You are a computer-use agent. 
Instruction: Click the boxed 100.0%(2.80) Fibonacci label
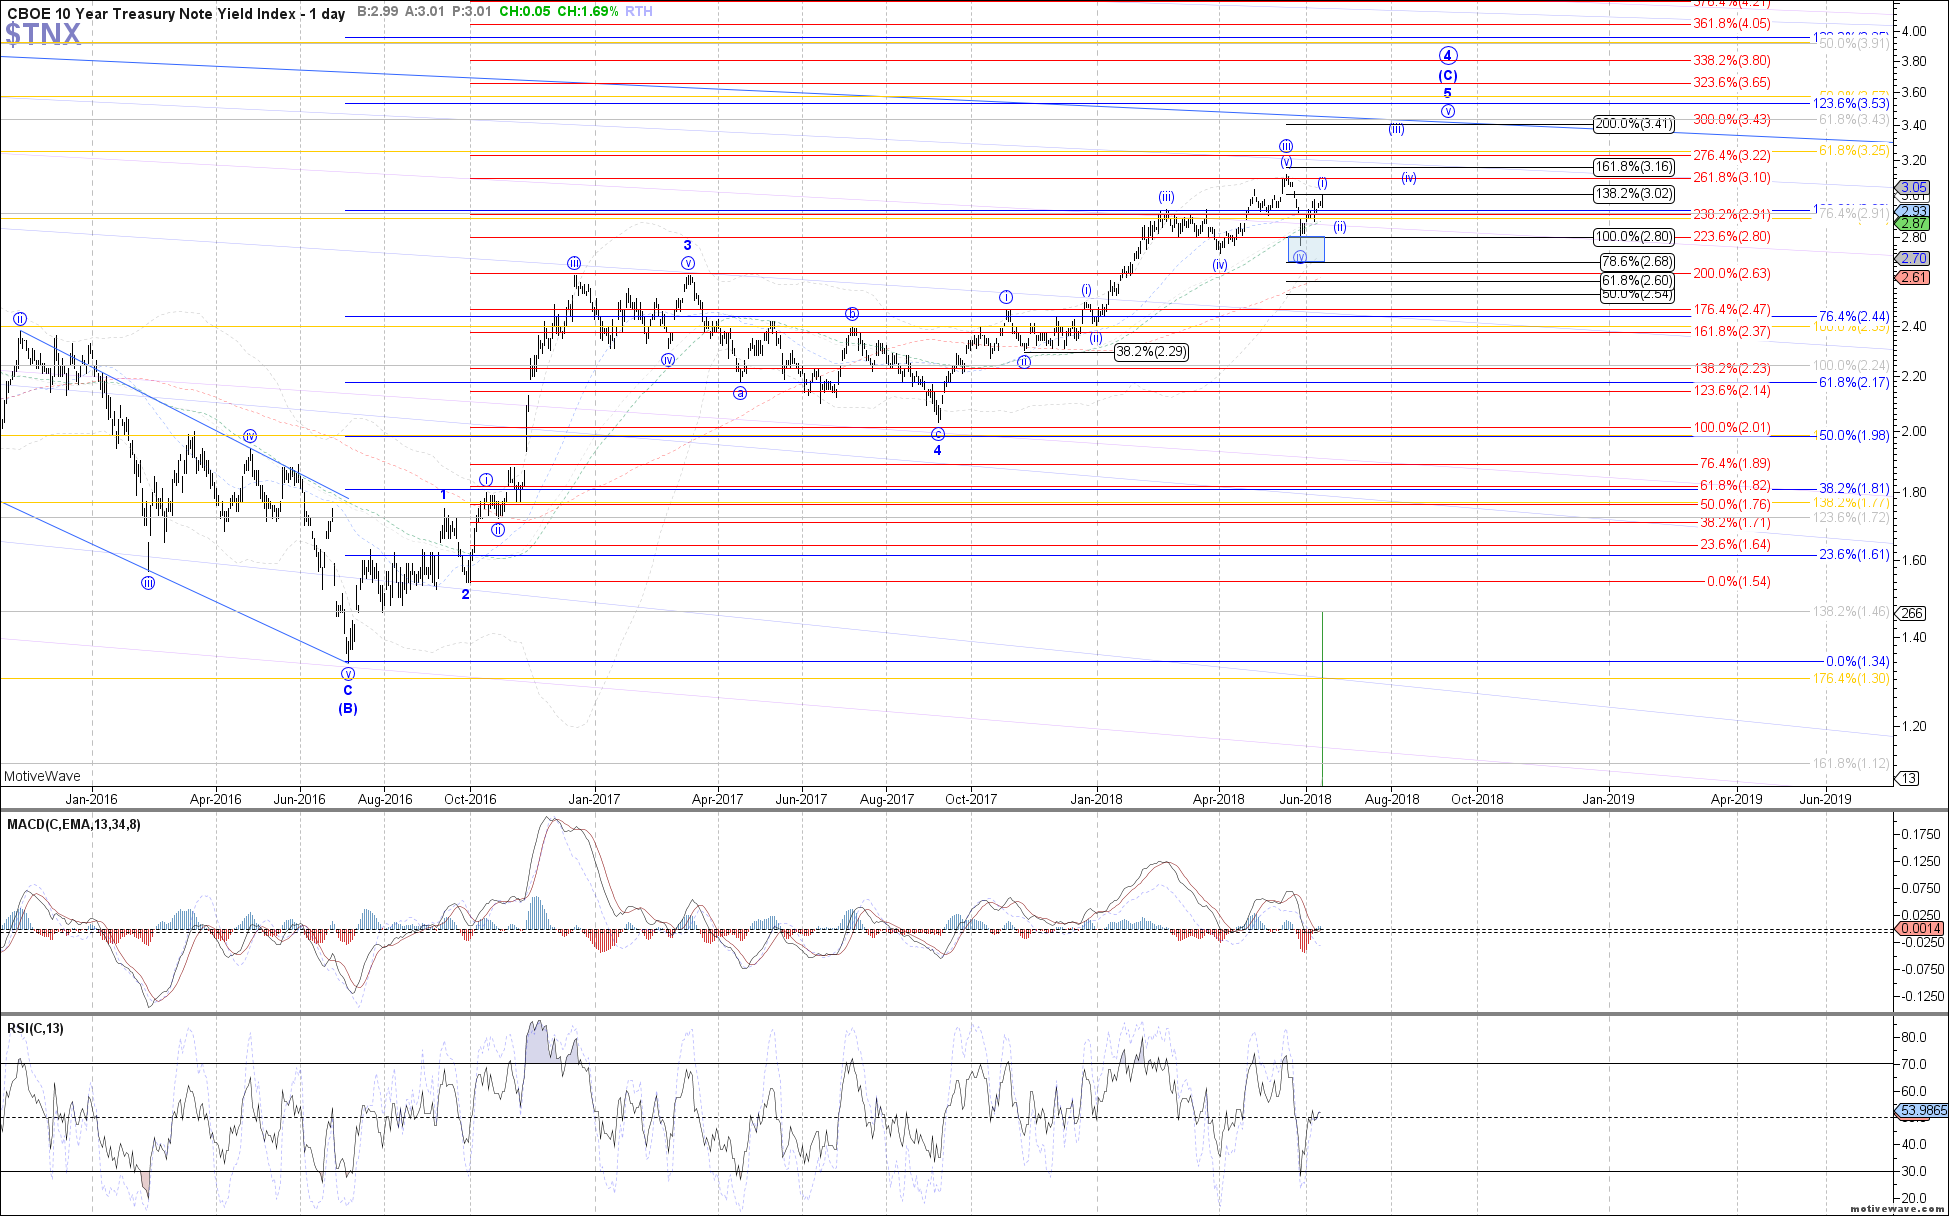pos(1633,237)
